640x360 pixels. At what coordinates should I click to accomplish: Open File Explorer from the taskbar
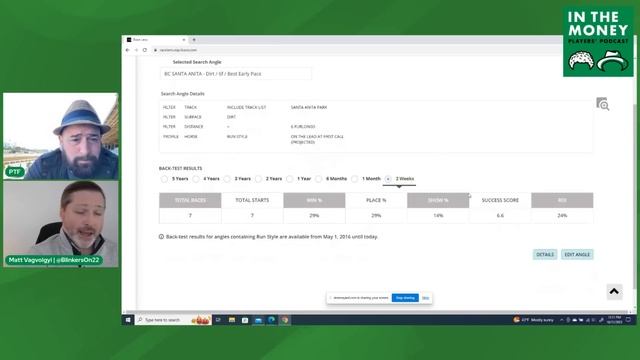(232, 320)
